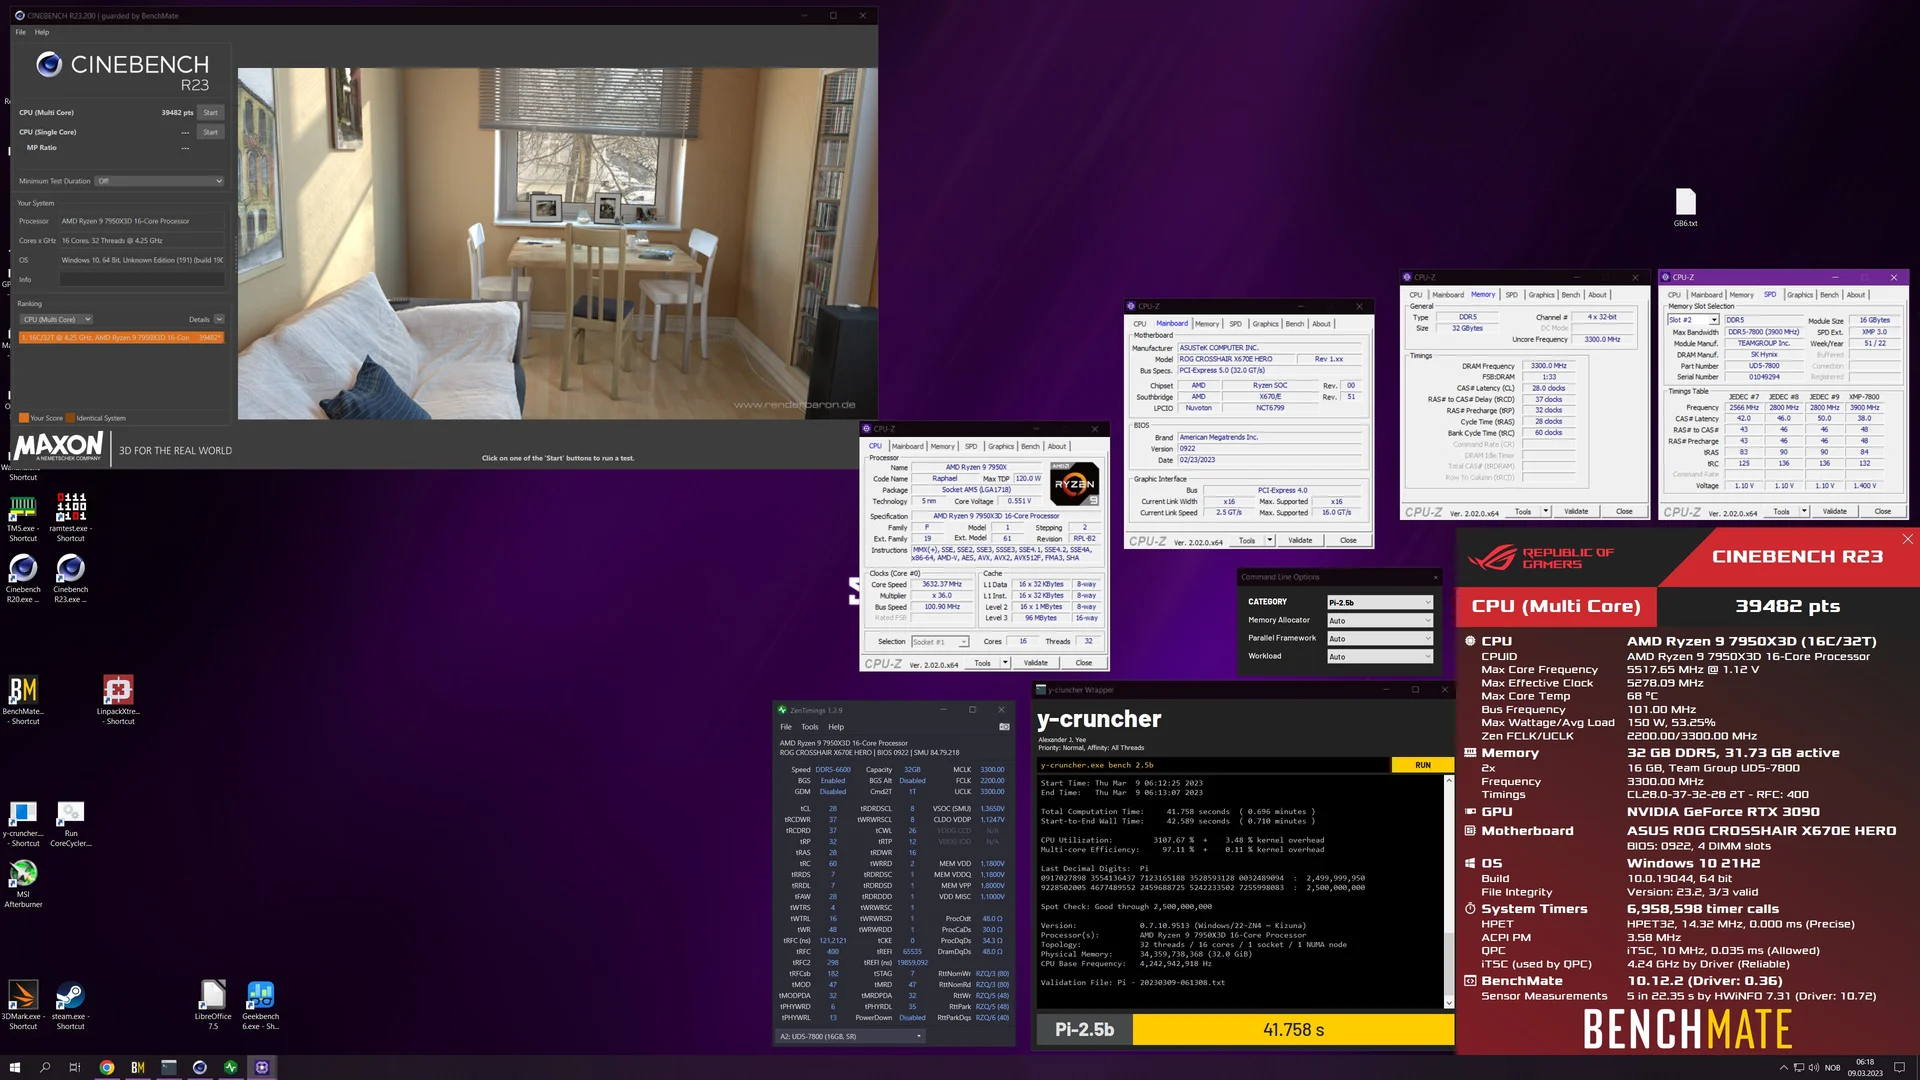Switch to Graphics tab in CPU-Z Memory window
This screenshot has width=1920, height=1080.
(x=1541, y=295)
